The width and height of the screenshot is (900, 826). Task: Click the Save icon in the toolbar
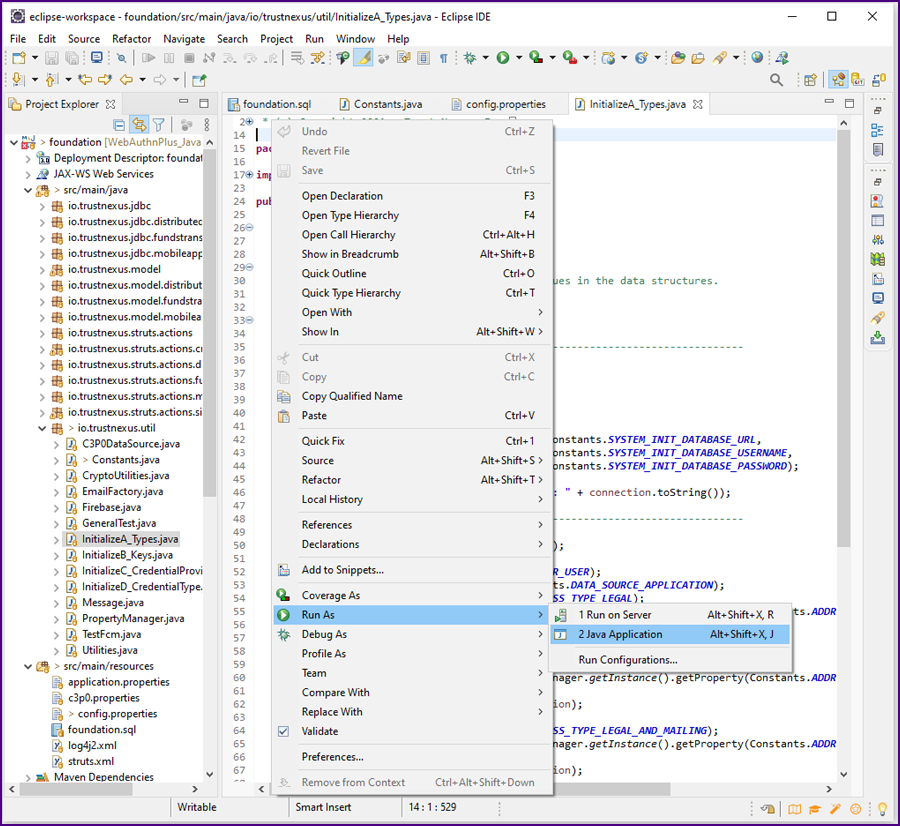click(x=52, y=58)
